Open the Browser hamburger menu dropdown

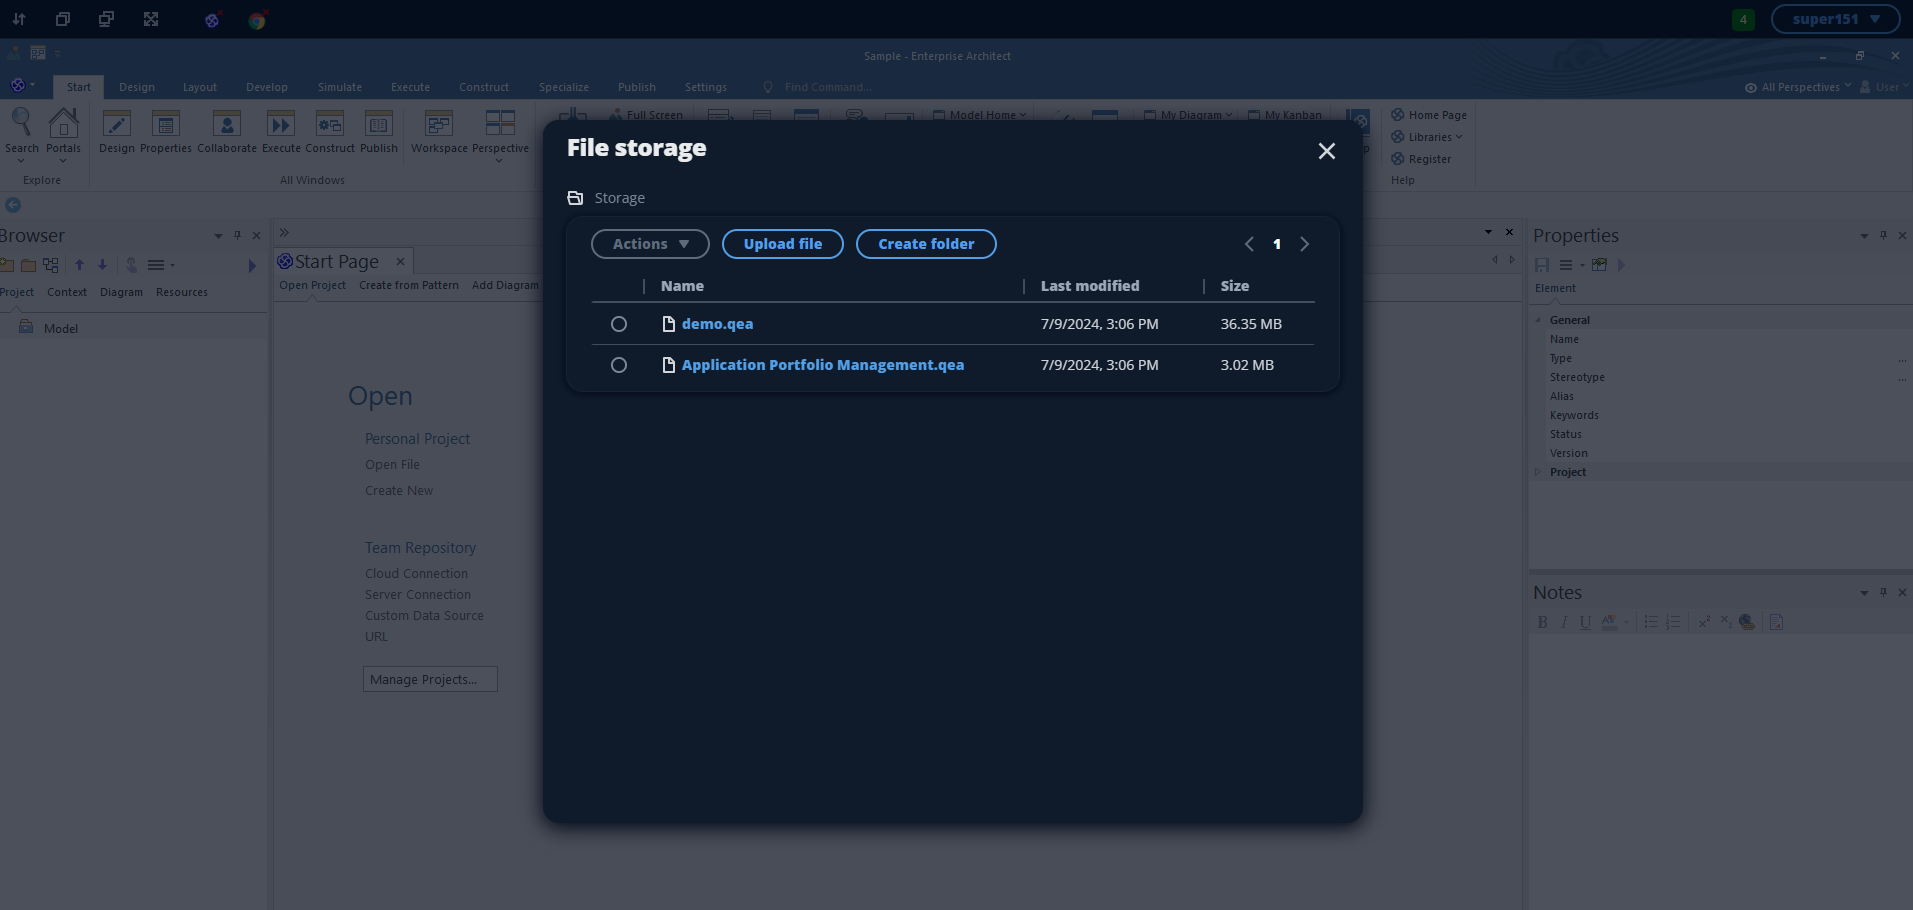click(160, 265)
